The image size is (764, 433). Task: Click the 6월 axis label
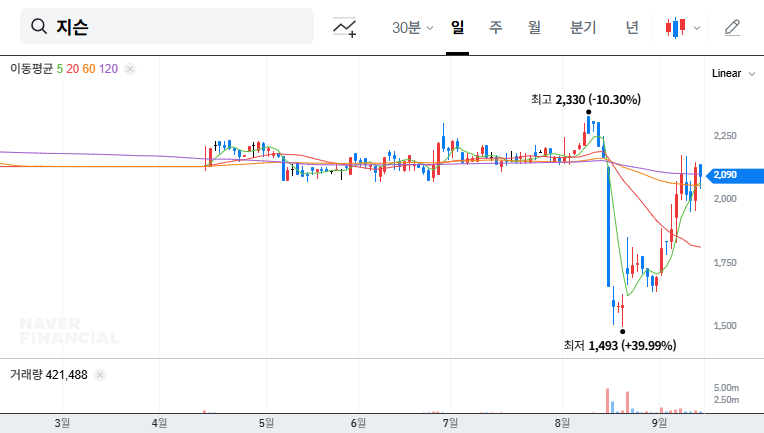(x=358, y=423)
